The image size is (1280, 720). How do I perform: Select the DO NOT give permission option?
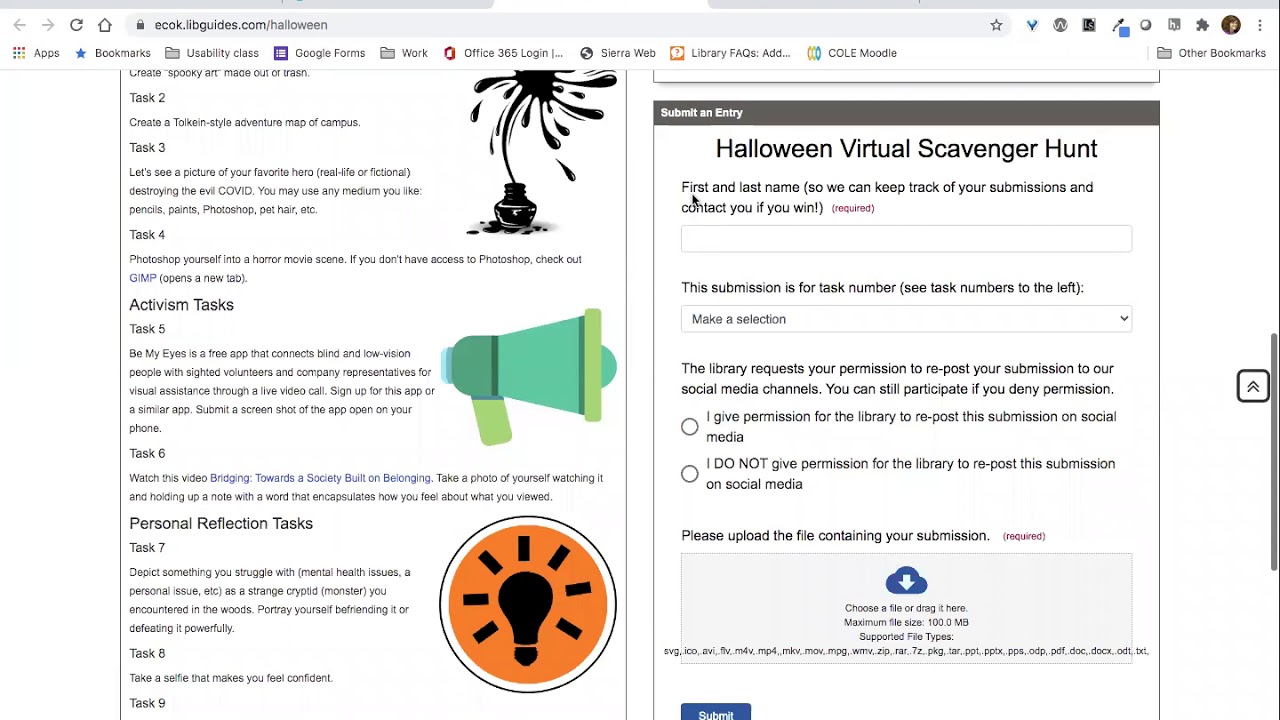click(x=690, y=474)
